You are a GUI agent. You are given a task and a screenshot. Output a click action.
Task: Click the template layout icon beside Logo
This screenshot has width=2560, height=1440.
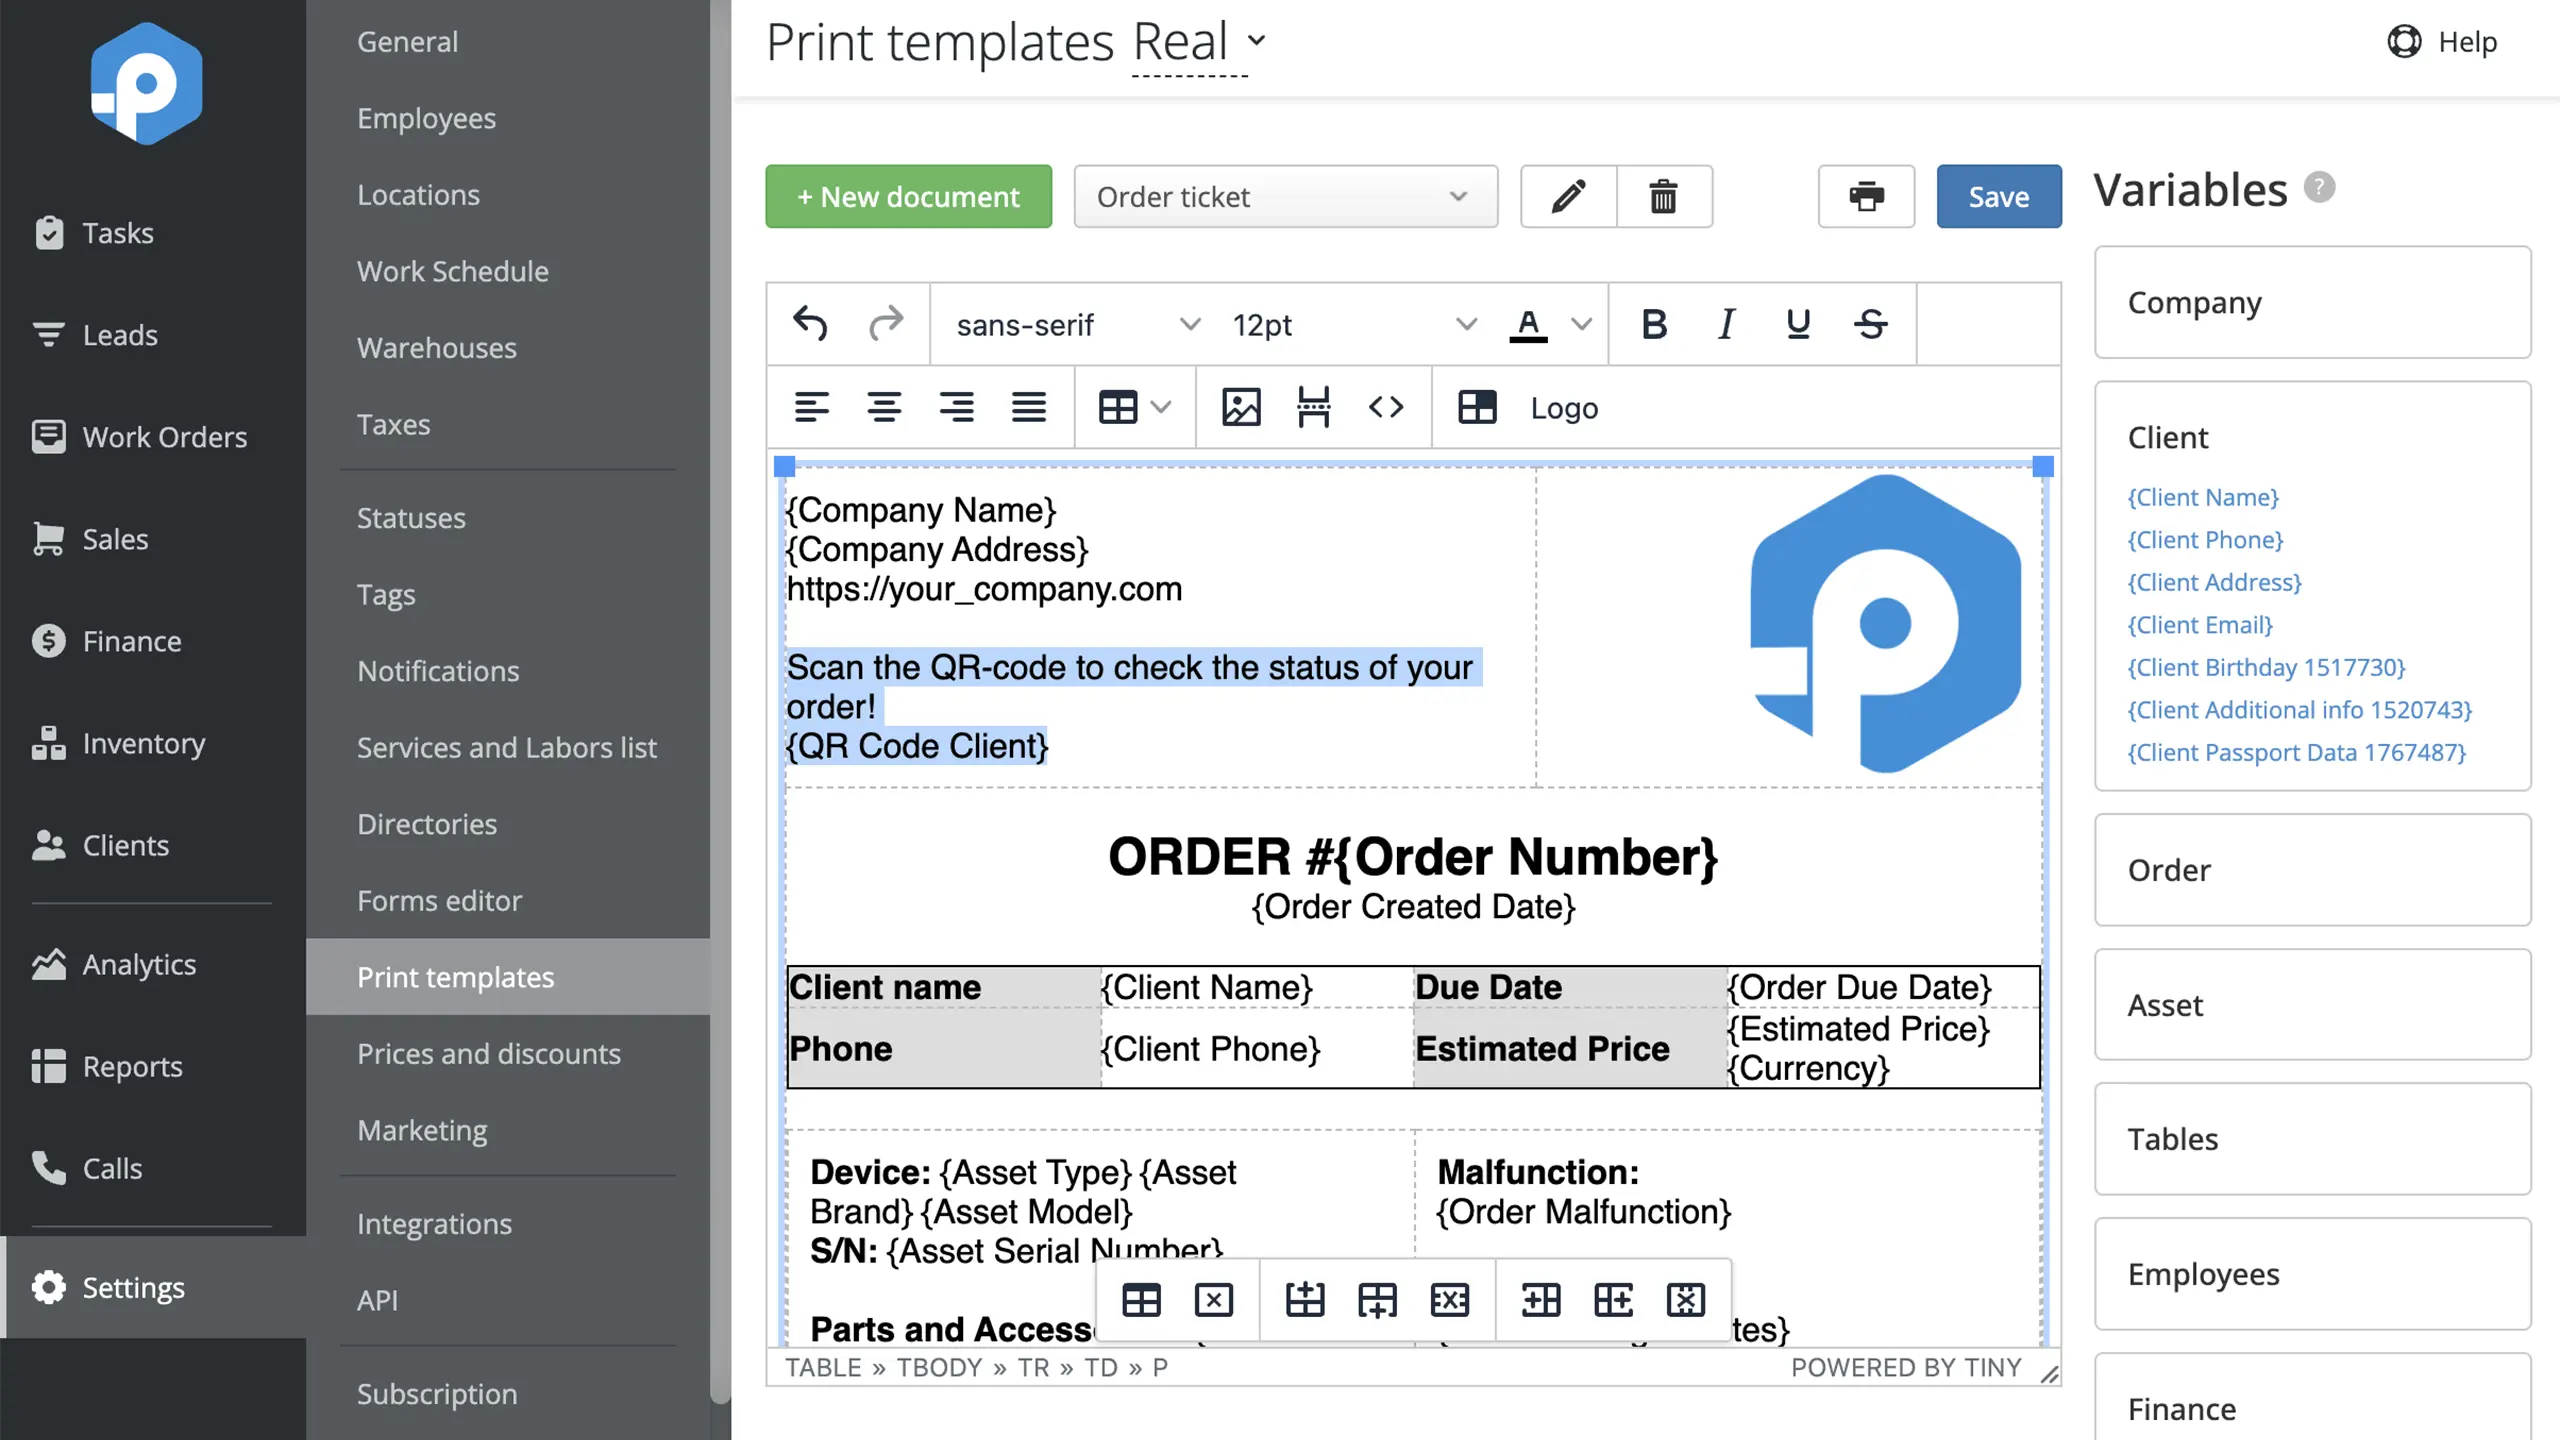pos(1477,407)
